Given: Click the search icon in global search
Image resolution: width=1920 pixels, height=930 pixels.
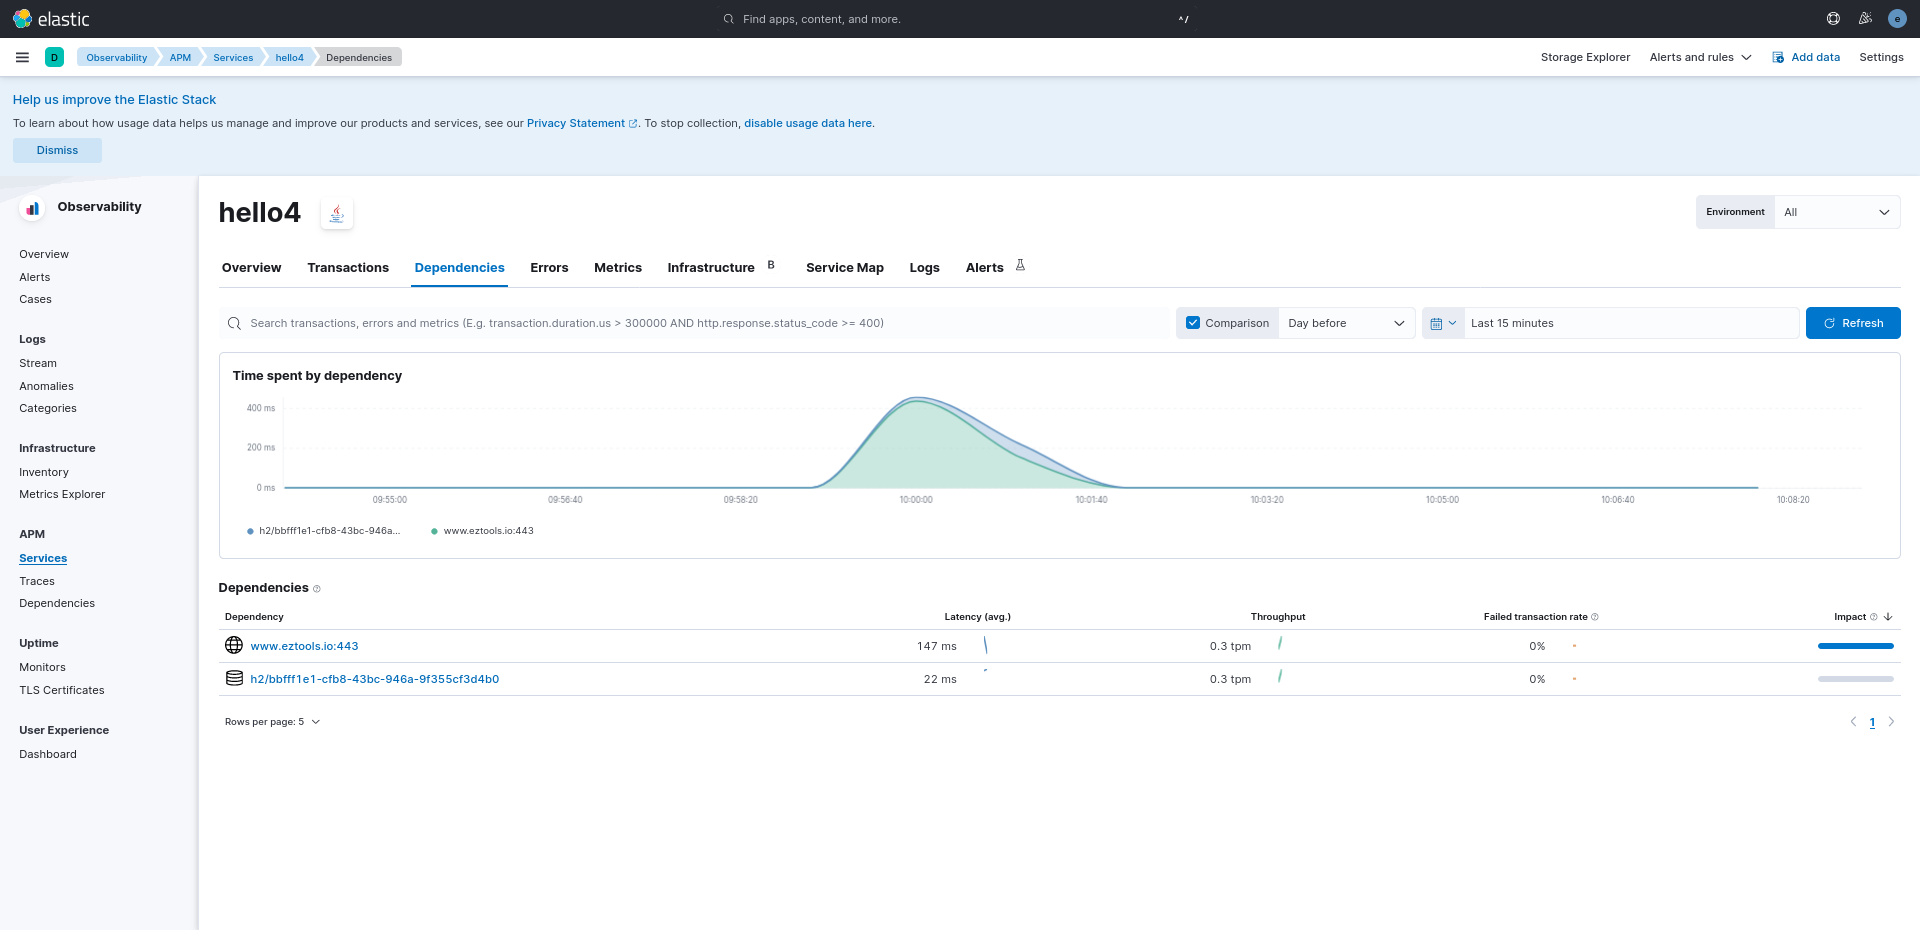Looking at the screenshot, I should (x=729, y=19).
